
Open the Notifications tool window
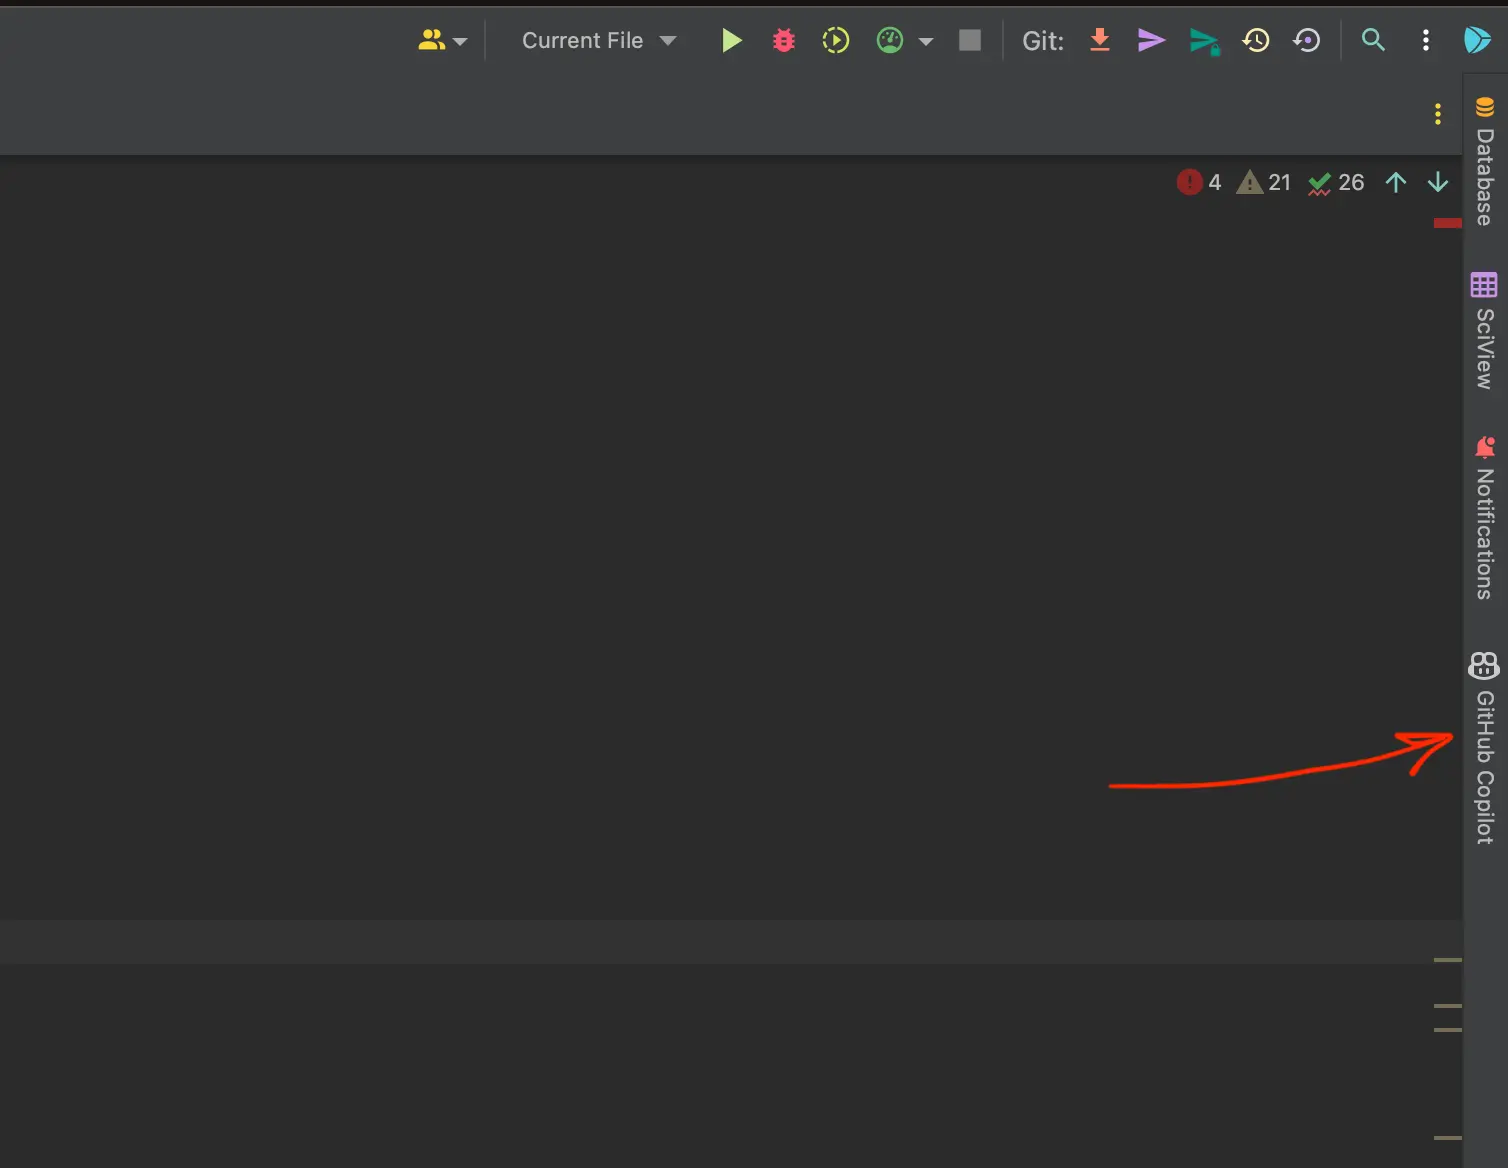point(1485,518)
